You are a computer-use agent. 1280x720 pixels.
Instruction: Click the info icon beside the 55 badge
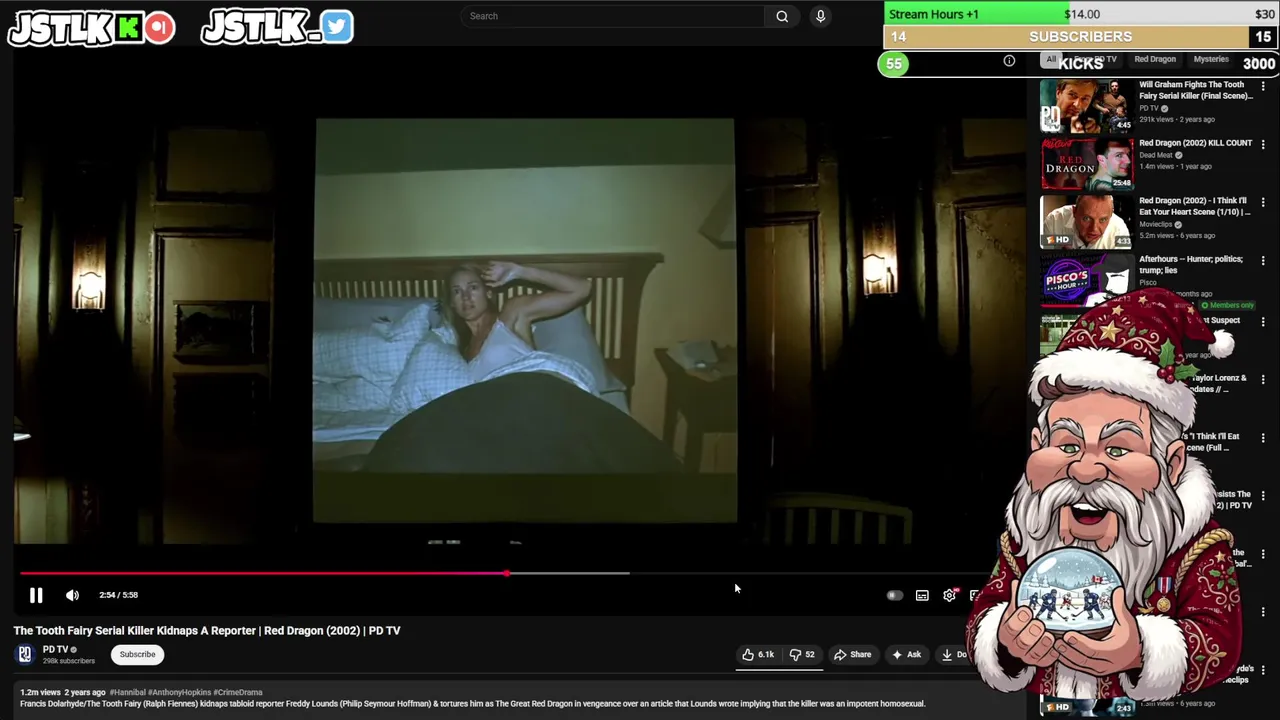pyautogui.click(x=1009, y=61)
